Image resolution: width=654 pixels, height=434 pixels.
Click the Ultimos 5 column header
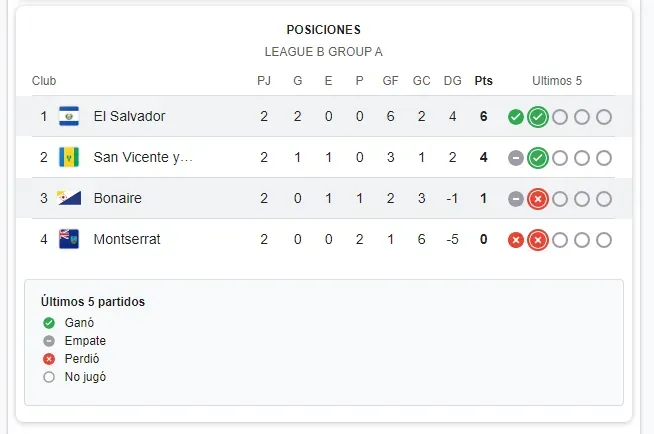[x=557, y=81]
